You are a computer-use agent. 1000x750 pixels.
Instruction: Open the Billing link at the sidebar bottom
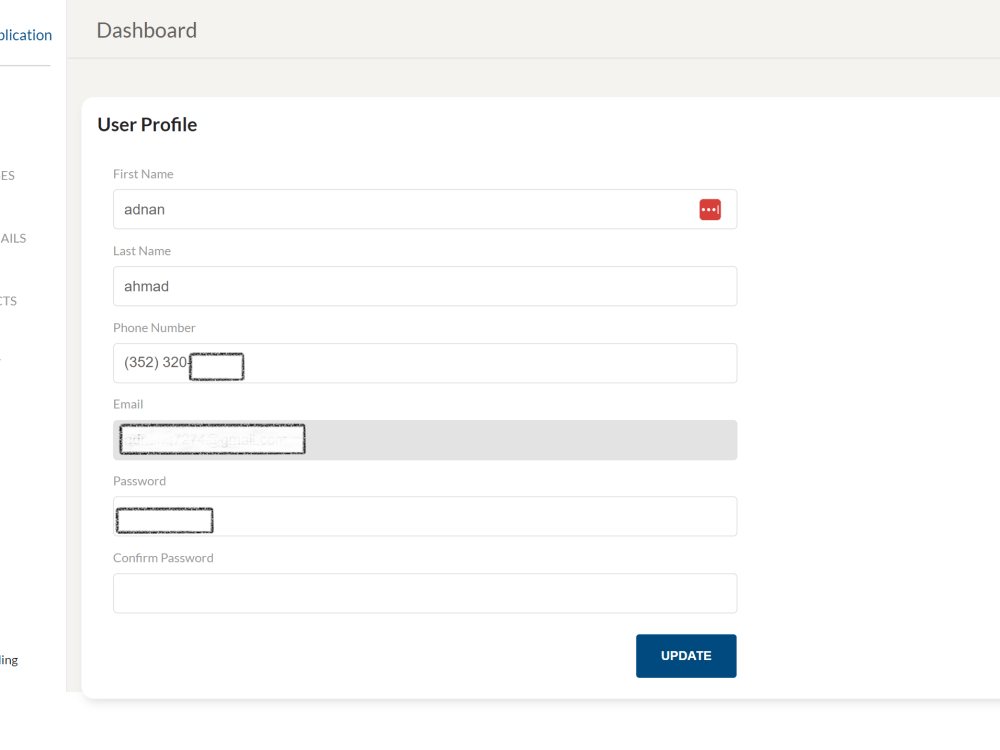[x=9, y=659]
